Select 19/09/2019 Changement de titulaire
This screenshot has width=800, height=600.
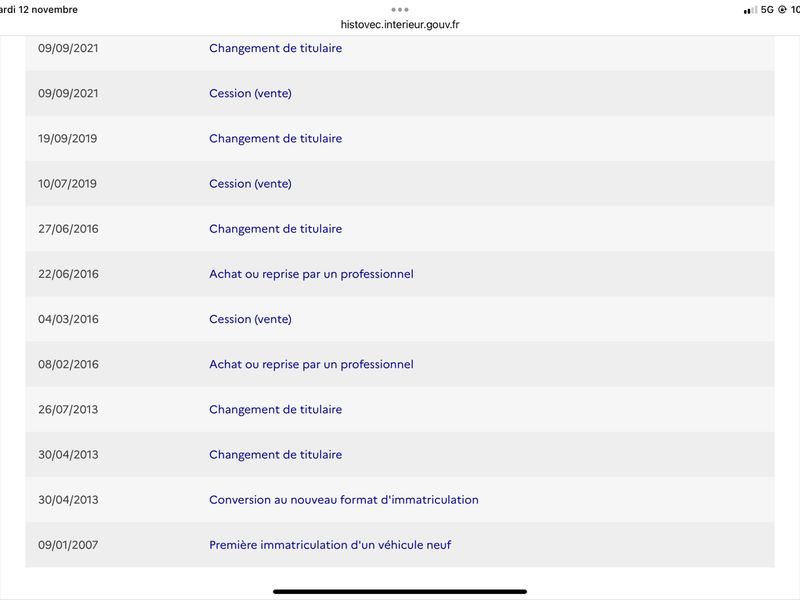point(400,139)
